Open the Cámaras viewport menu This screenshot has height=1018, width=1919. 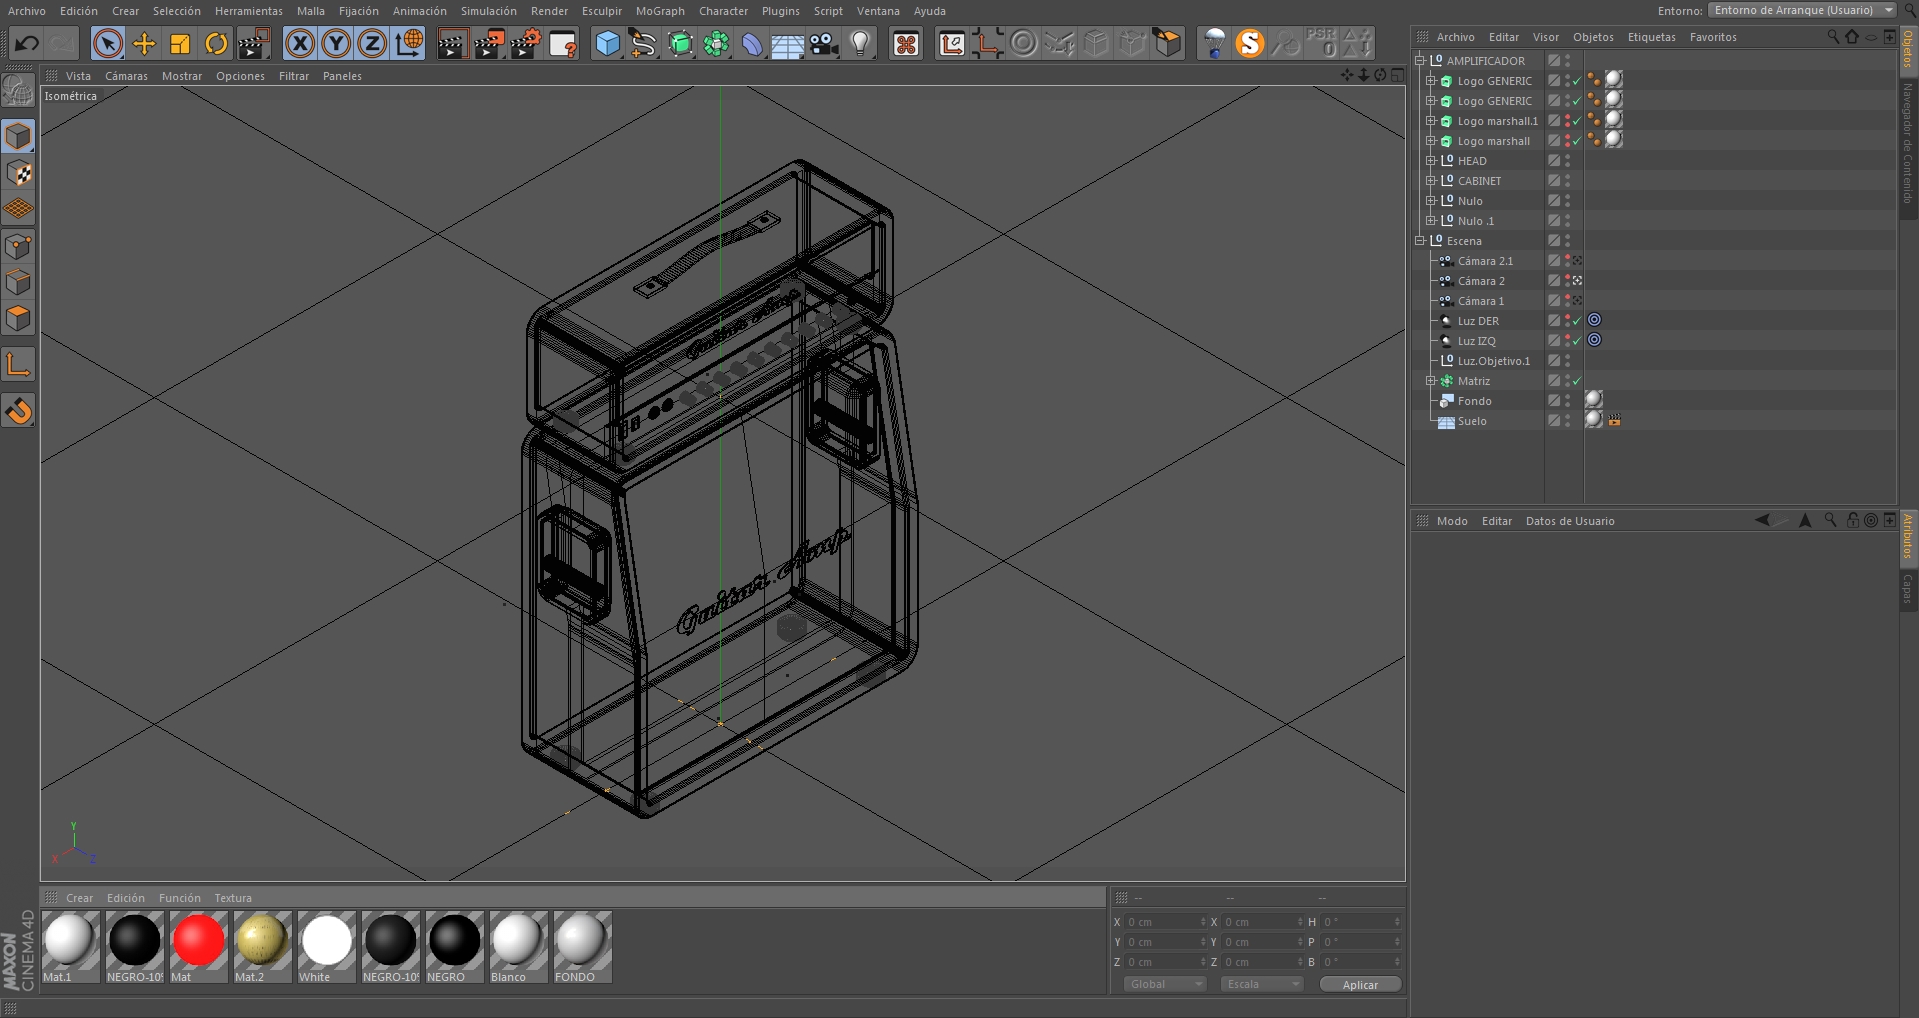point(126,76)
